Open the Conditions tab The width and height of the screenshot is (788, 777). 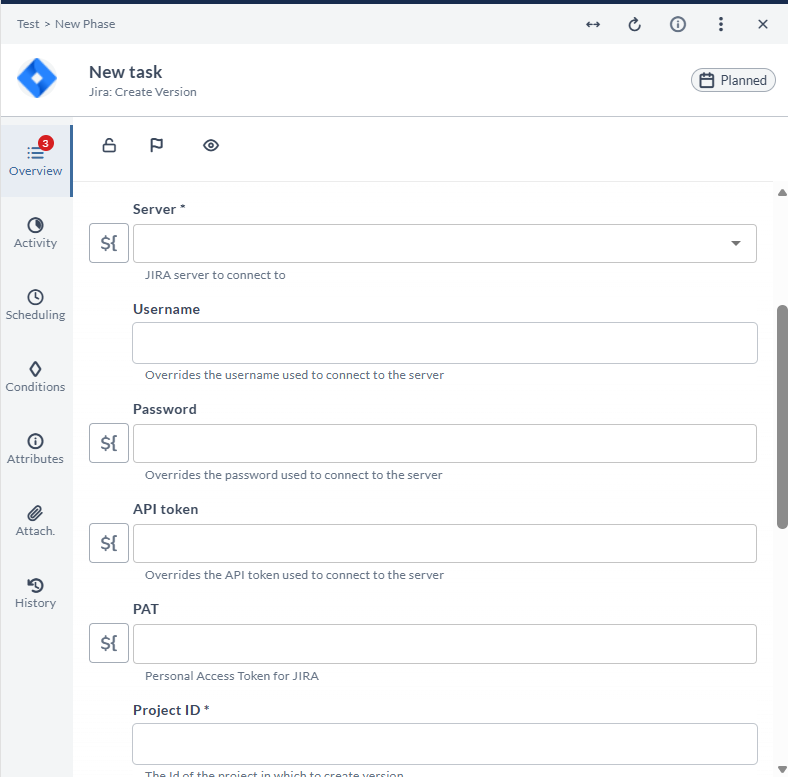pos(36,377)
